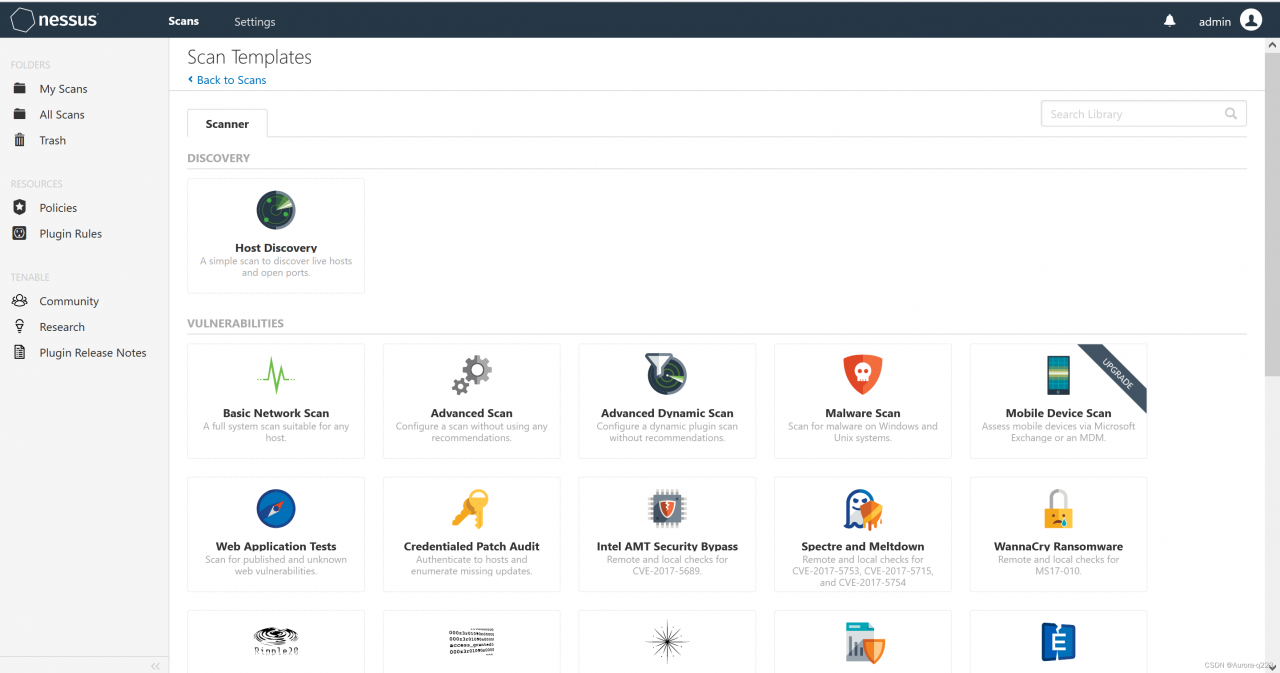Open Community via its people icon

click(19, 300)
